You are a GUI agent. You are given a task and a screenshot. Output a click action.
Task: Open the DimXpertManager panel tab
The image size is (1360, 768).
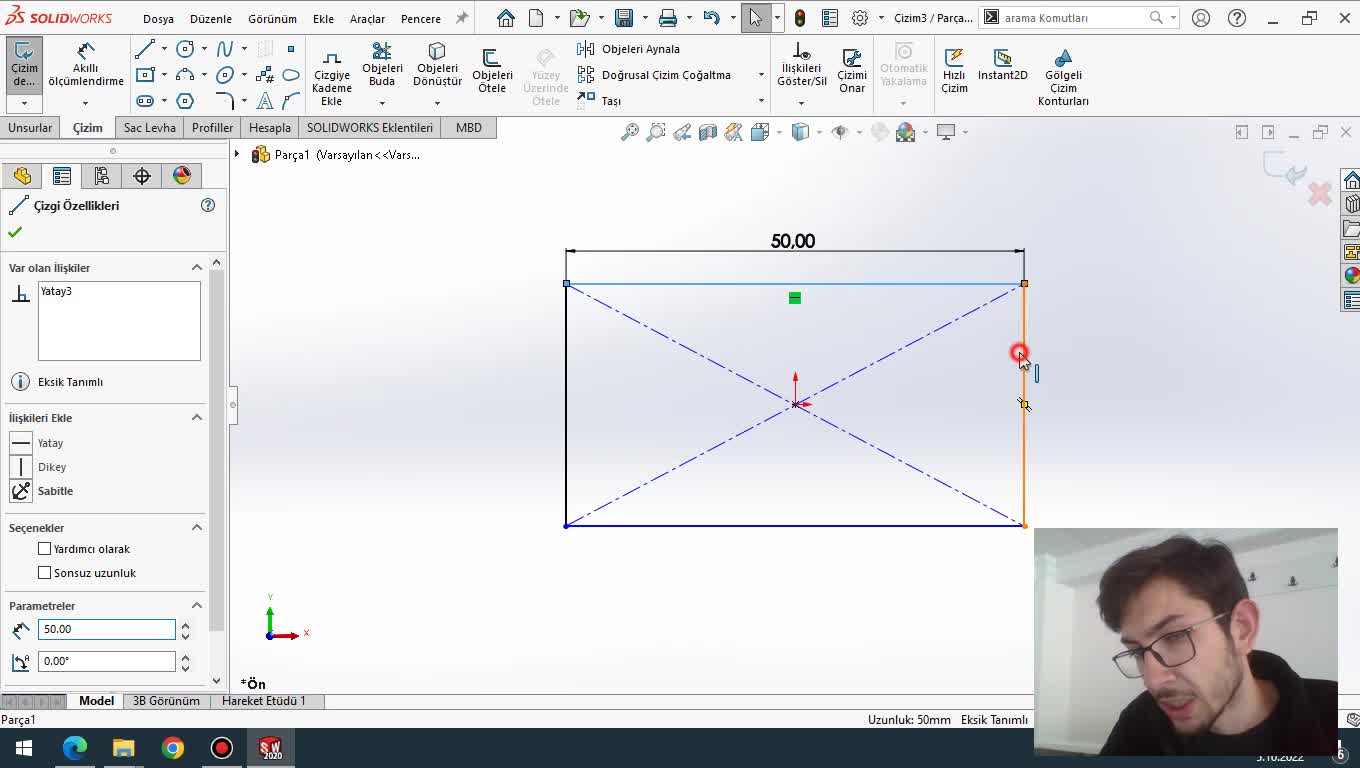pos(142,176)
